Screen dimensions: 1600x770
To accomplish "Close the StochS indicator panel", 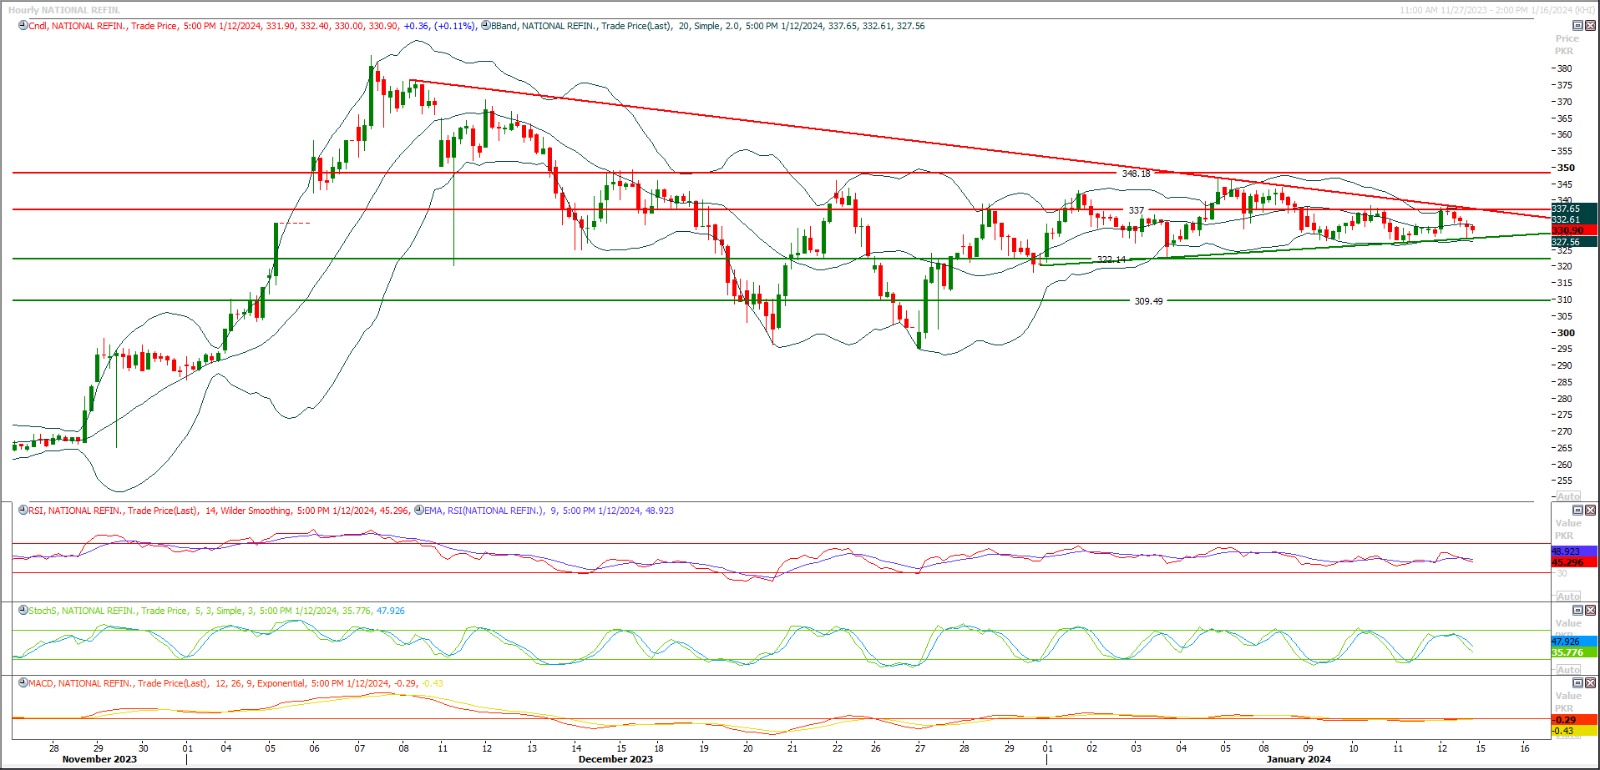I will [1591, 611].
